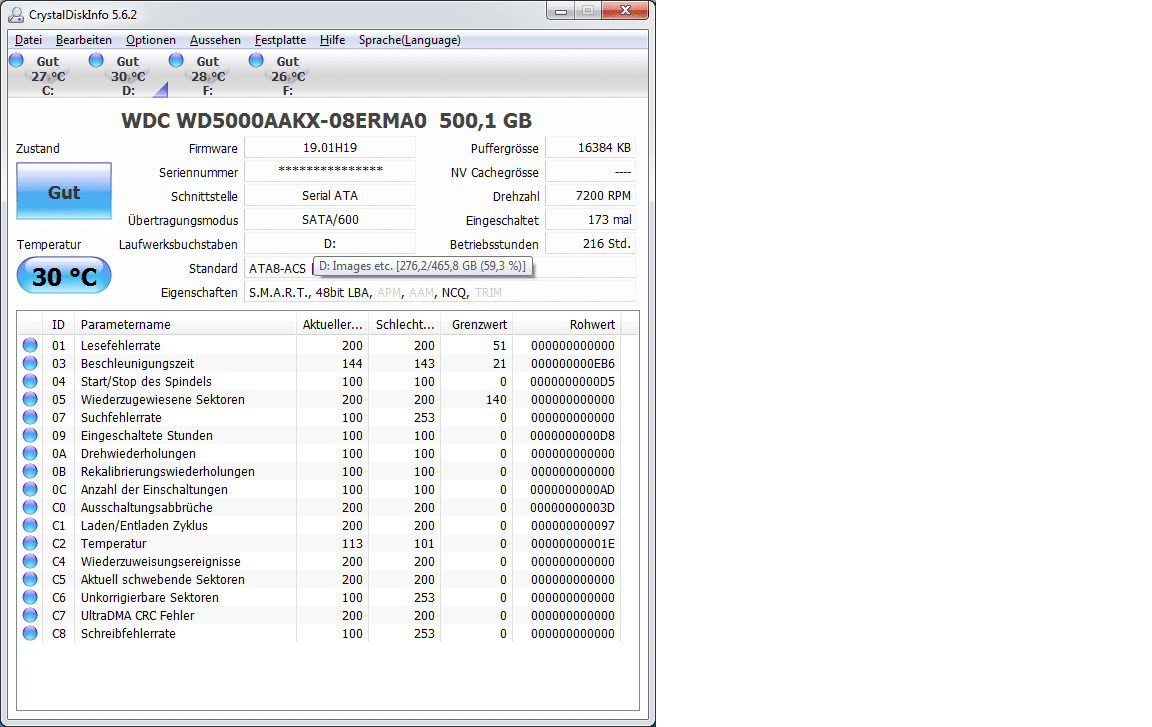Open the Optionen menu

point(151,40)
